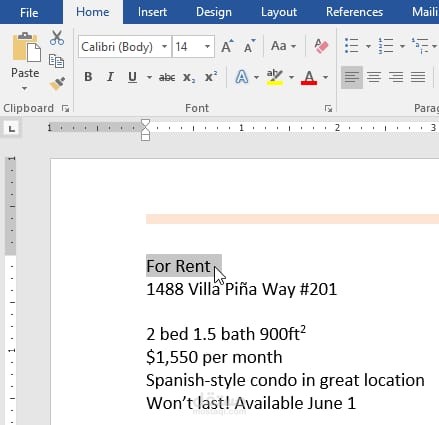
Task: Select the Format Painter brush
Action: tap(57, 84)
